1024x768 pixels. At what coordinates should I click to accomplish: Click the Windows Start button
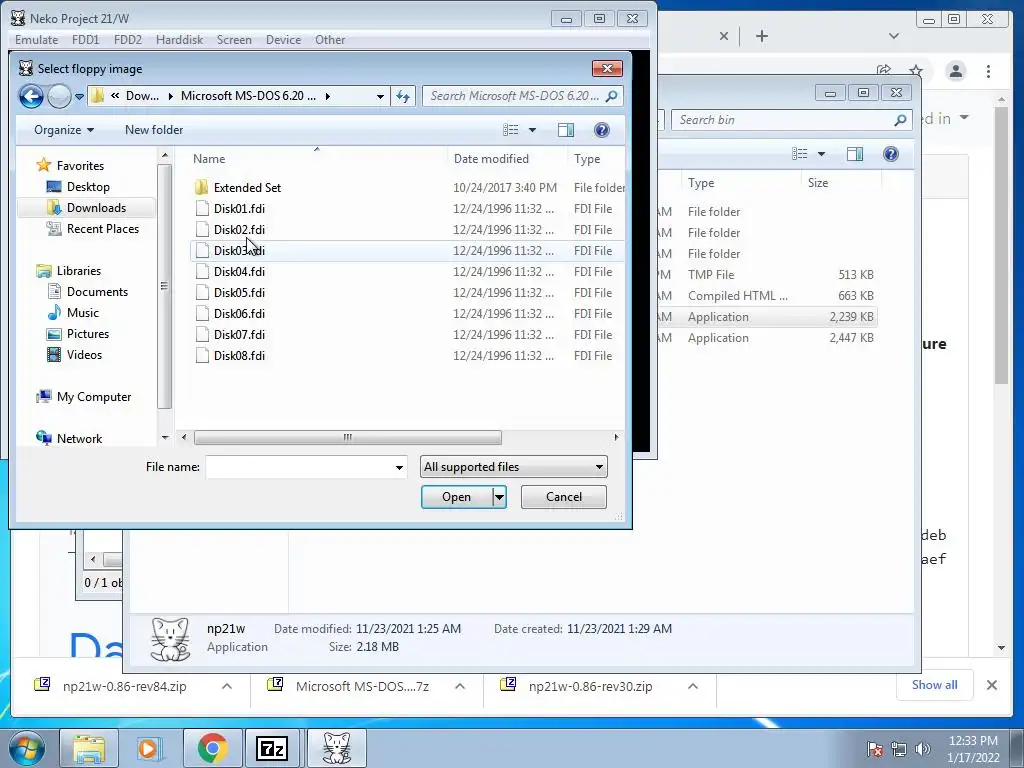click(x=27, y=748)
